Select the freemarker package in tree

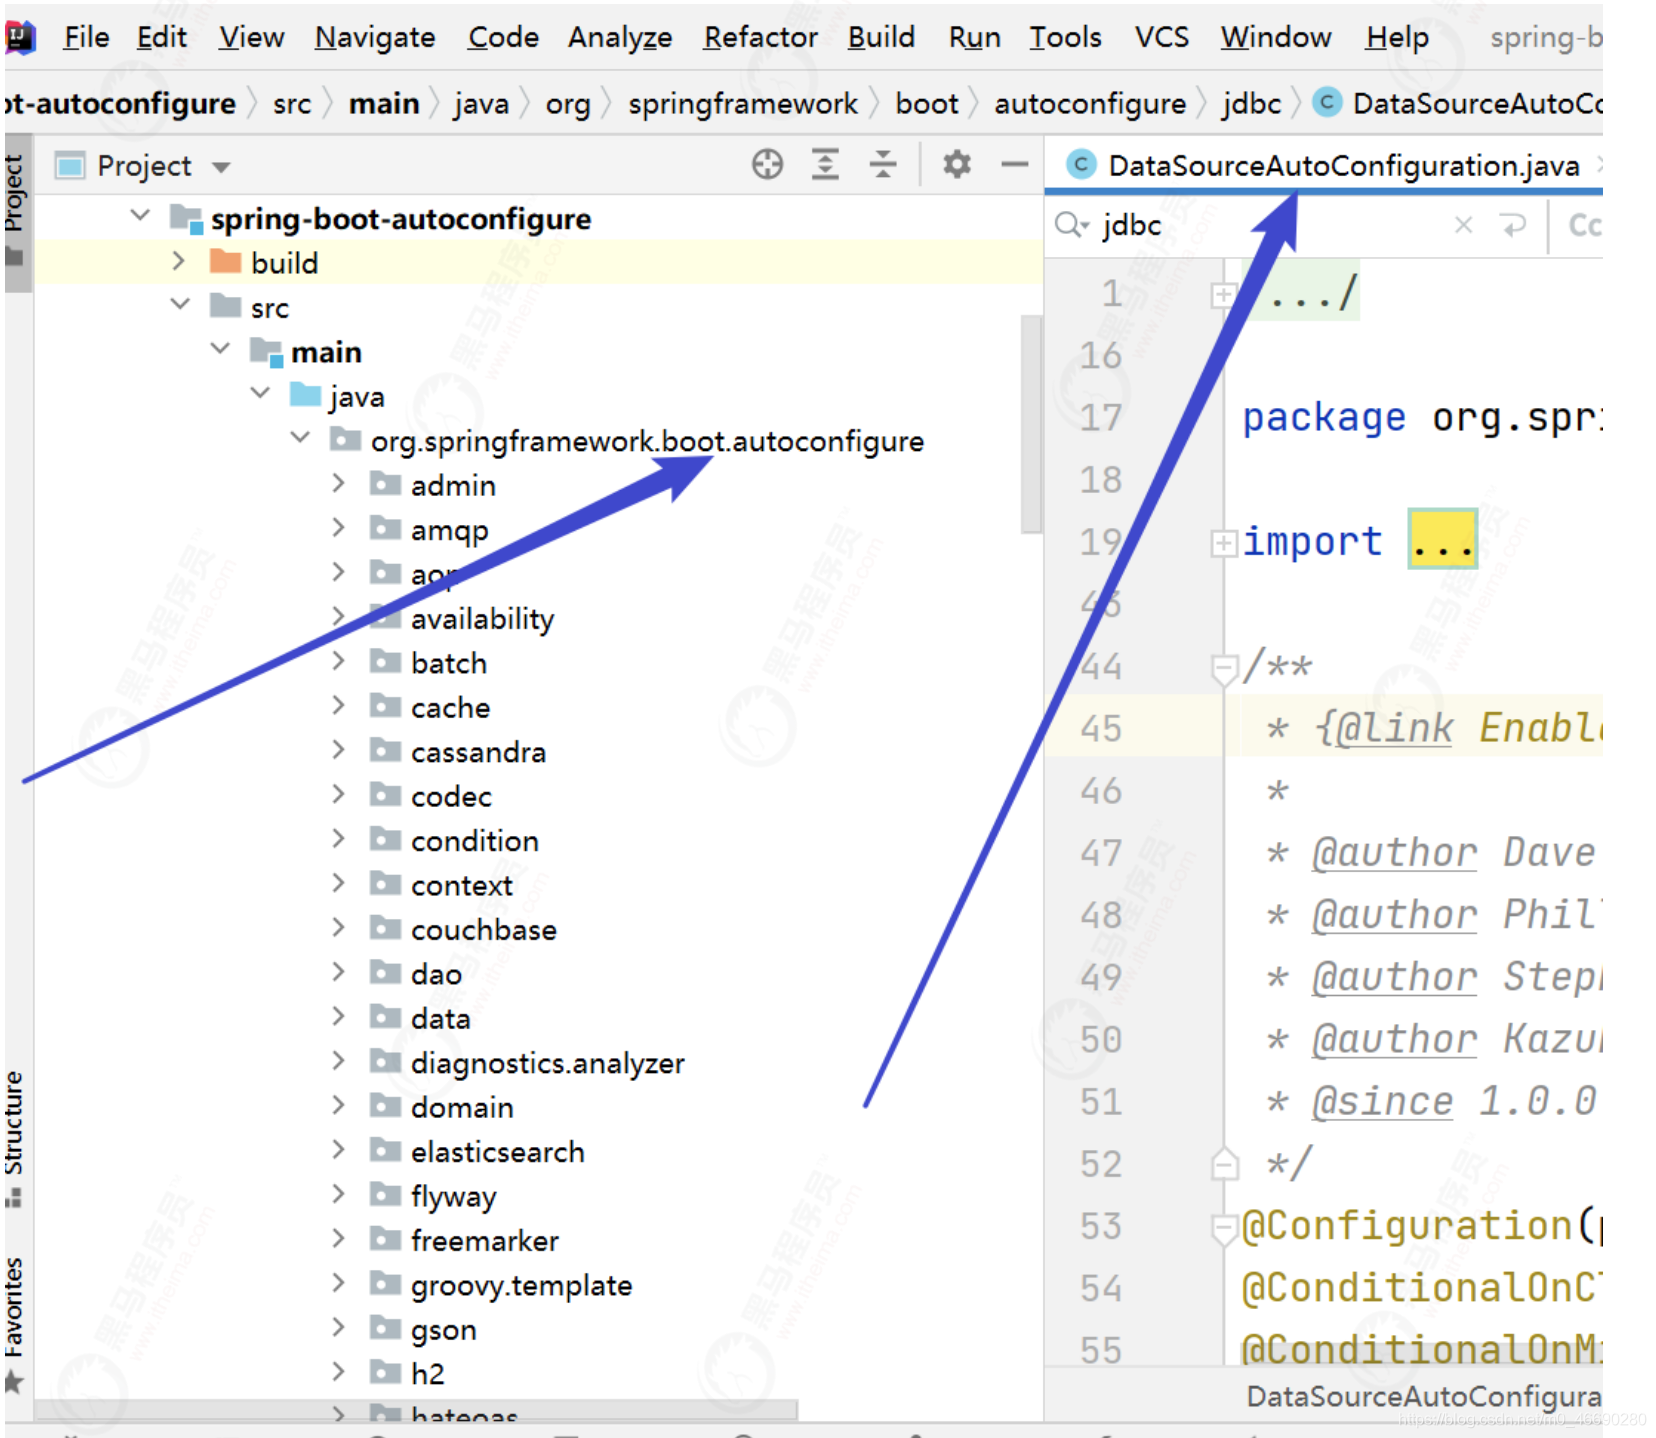(484, 1241)
